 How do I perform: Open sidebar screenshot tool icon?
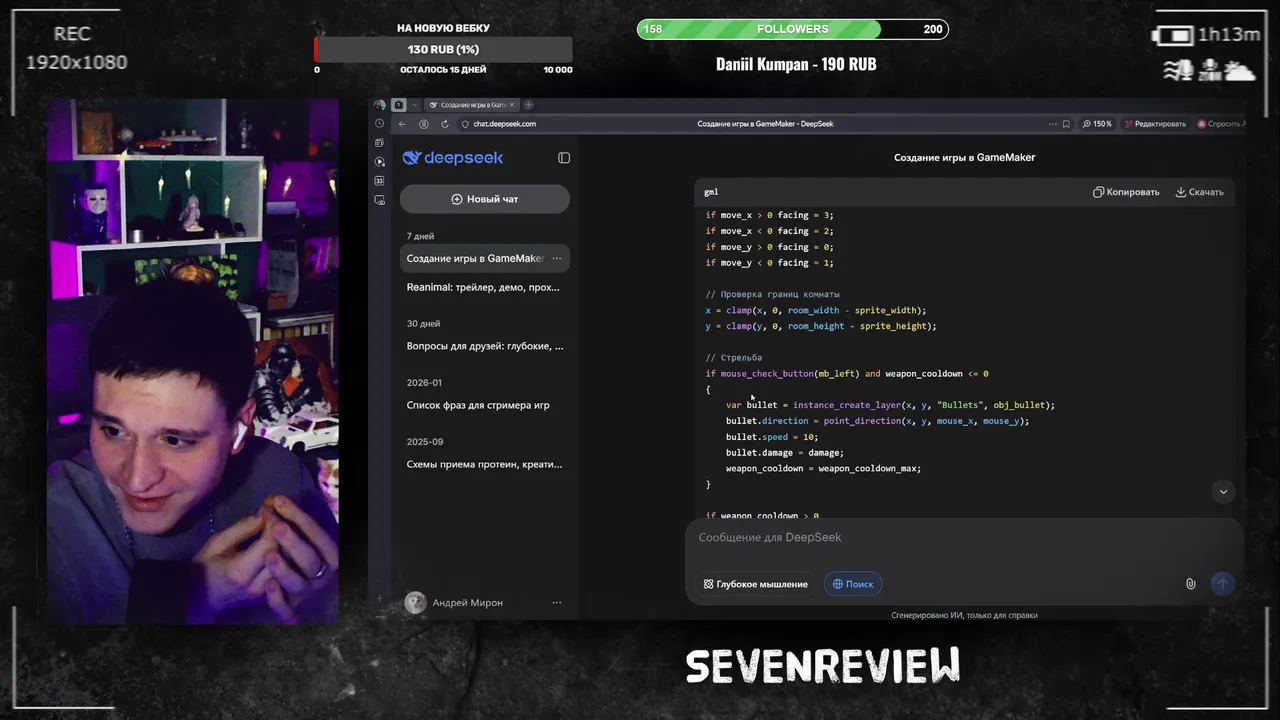(379, 200)
